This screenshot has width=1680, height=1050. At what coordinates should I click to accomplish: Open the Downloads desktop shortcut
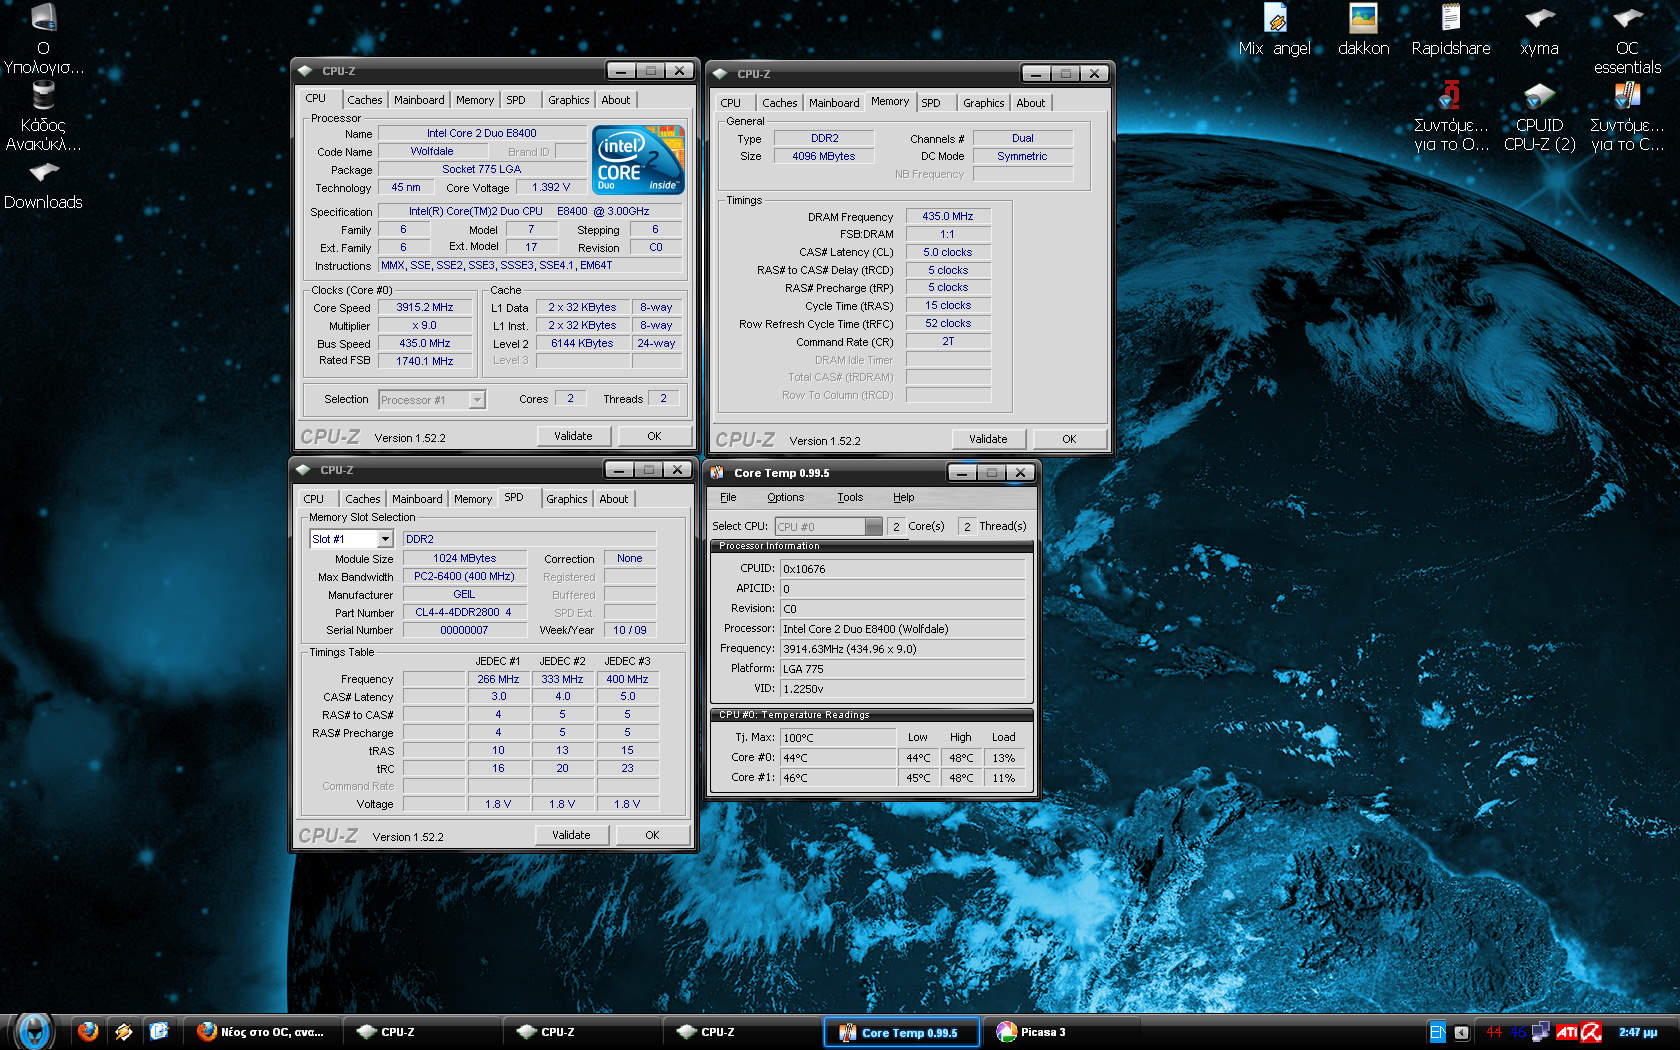click(43, 185)
